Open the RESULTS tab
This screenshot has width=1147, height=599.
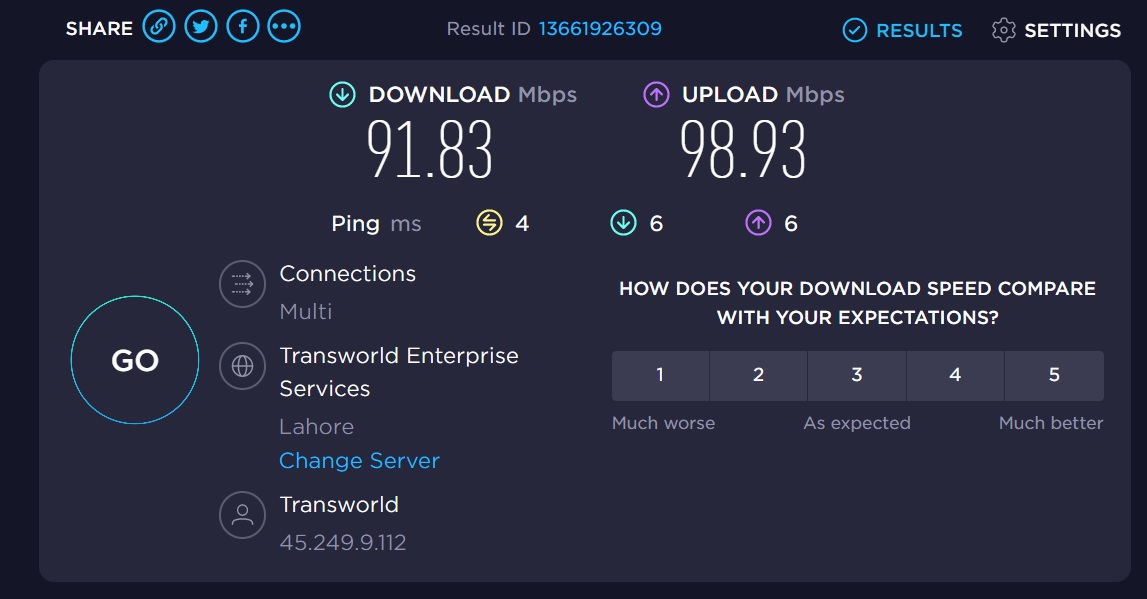[903, 30]
